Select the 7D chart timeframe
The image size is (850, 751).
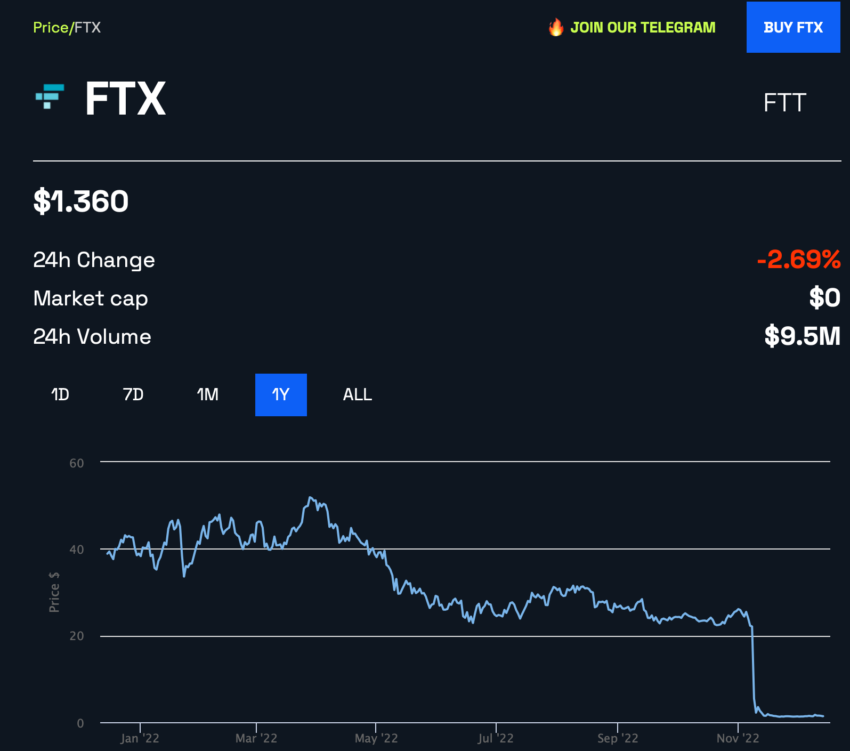coord(133,394)
